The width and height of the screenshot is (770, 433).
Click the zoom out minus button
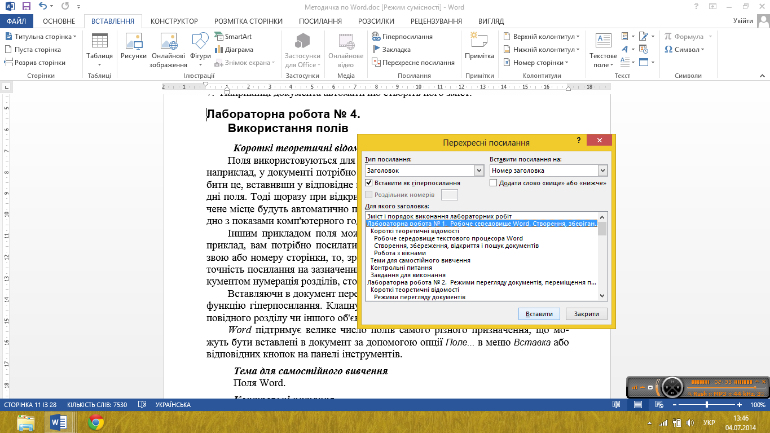click(x=675, y=405)
